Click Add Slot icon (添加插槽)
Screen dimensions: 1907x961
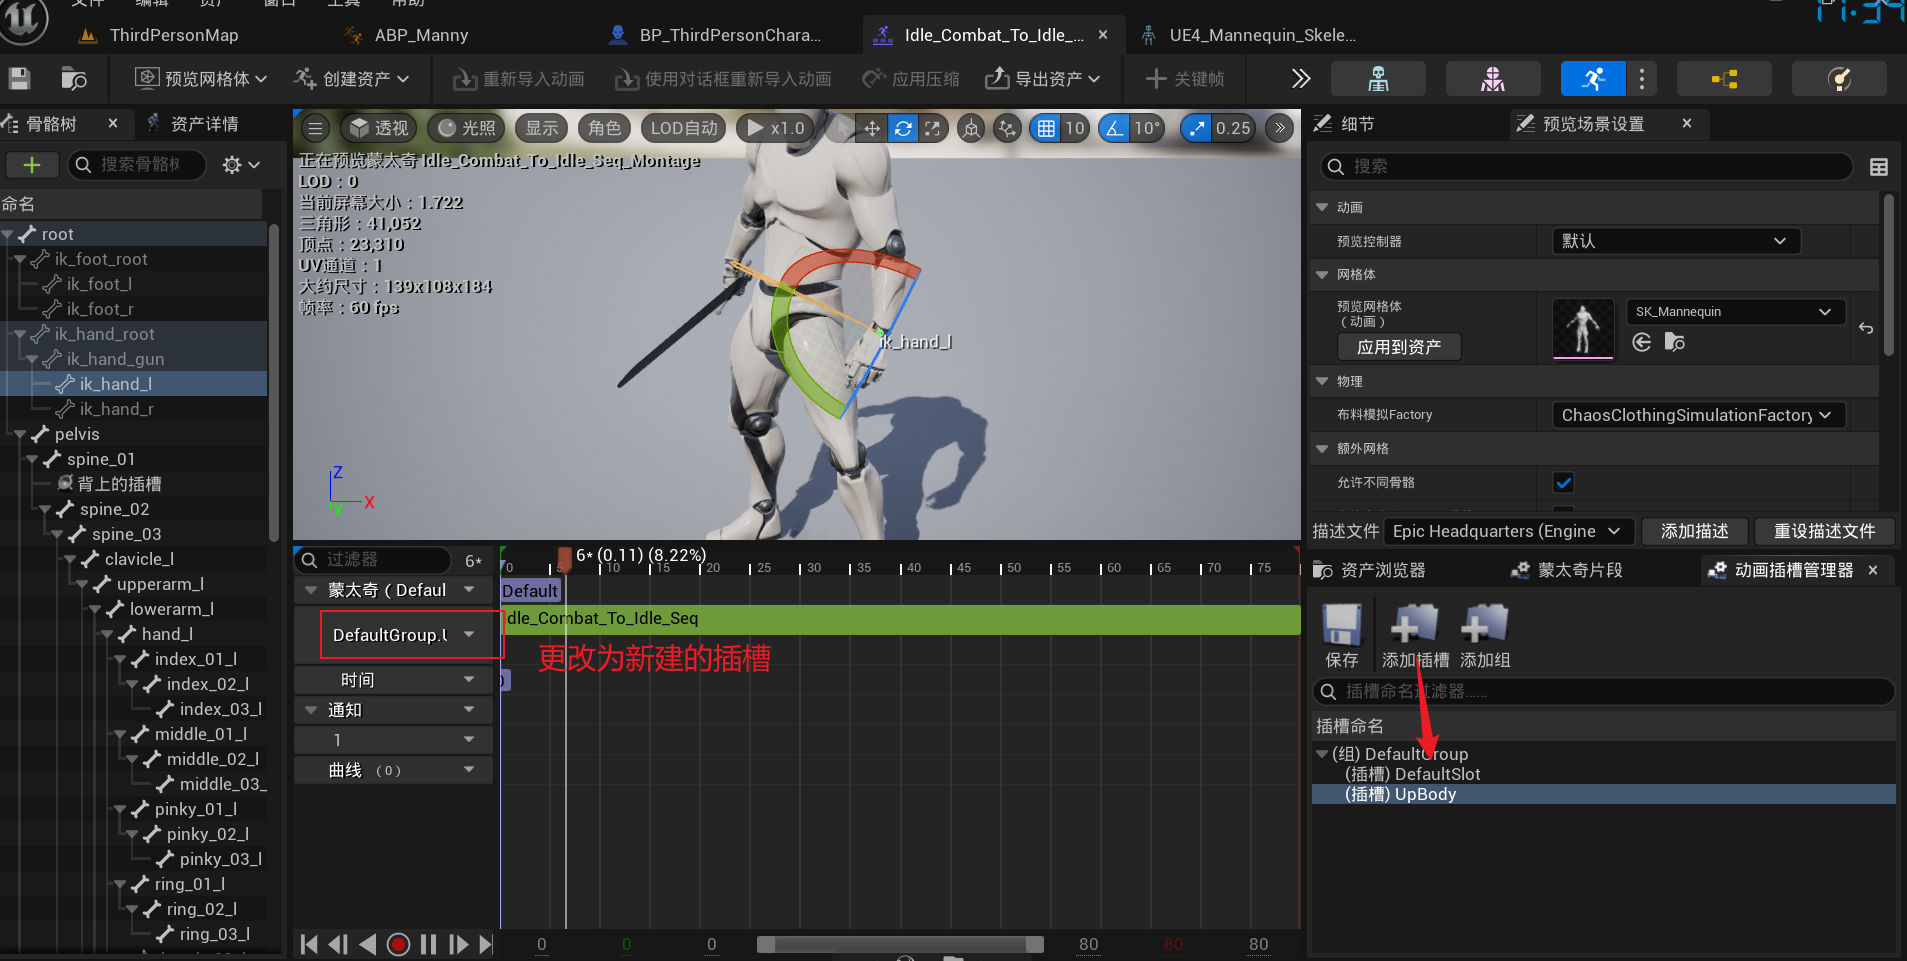click(1414, 634)
